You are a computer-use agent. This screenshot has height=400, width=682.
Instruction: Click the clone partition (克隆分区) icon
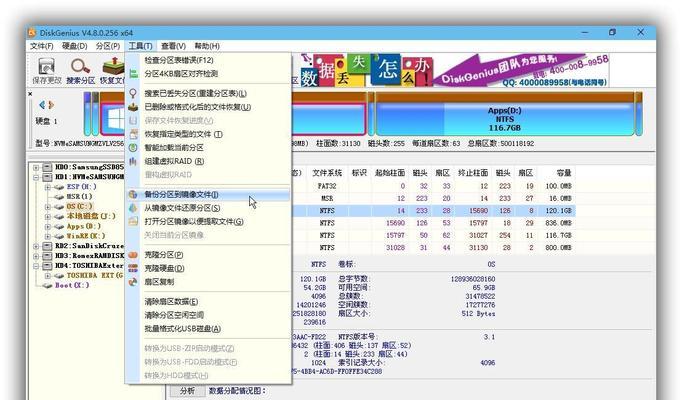(133, 255)
